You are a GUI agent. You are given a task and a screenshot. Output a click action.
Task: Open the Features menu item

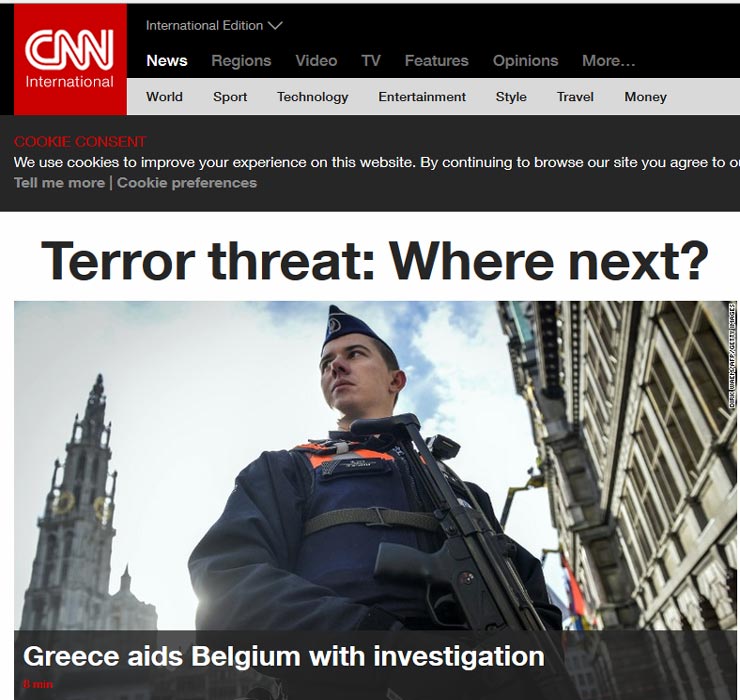point(437,60)
